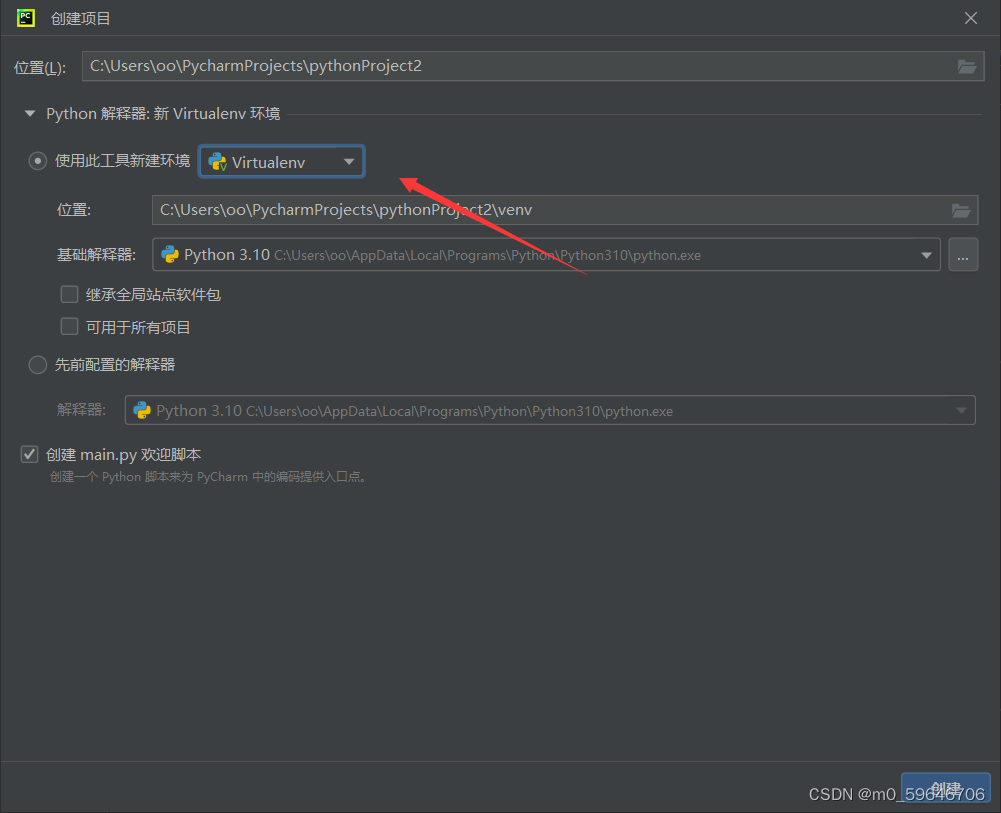Click the project location path field
Viewport: 1001px width, 813px height.
tap(533, 66)
